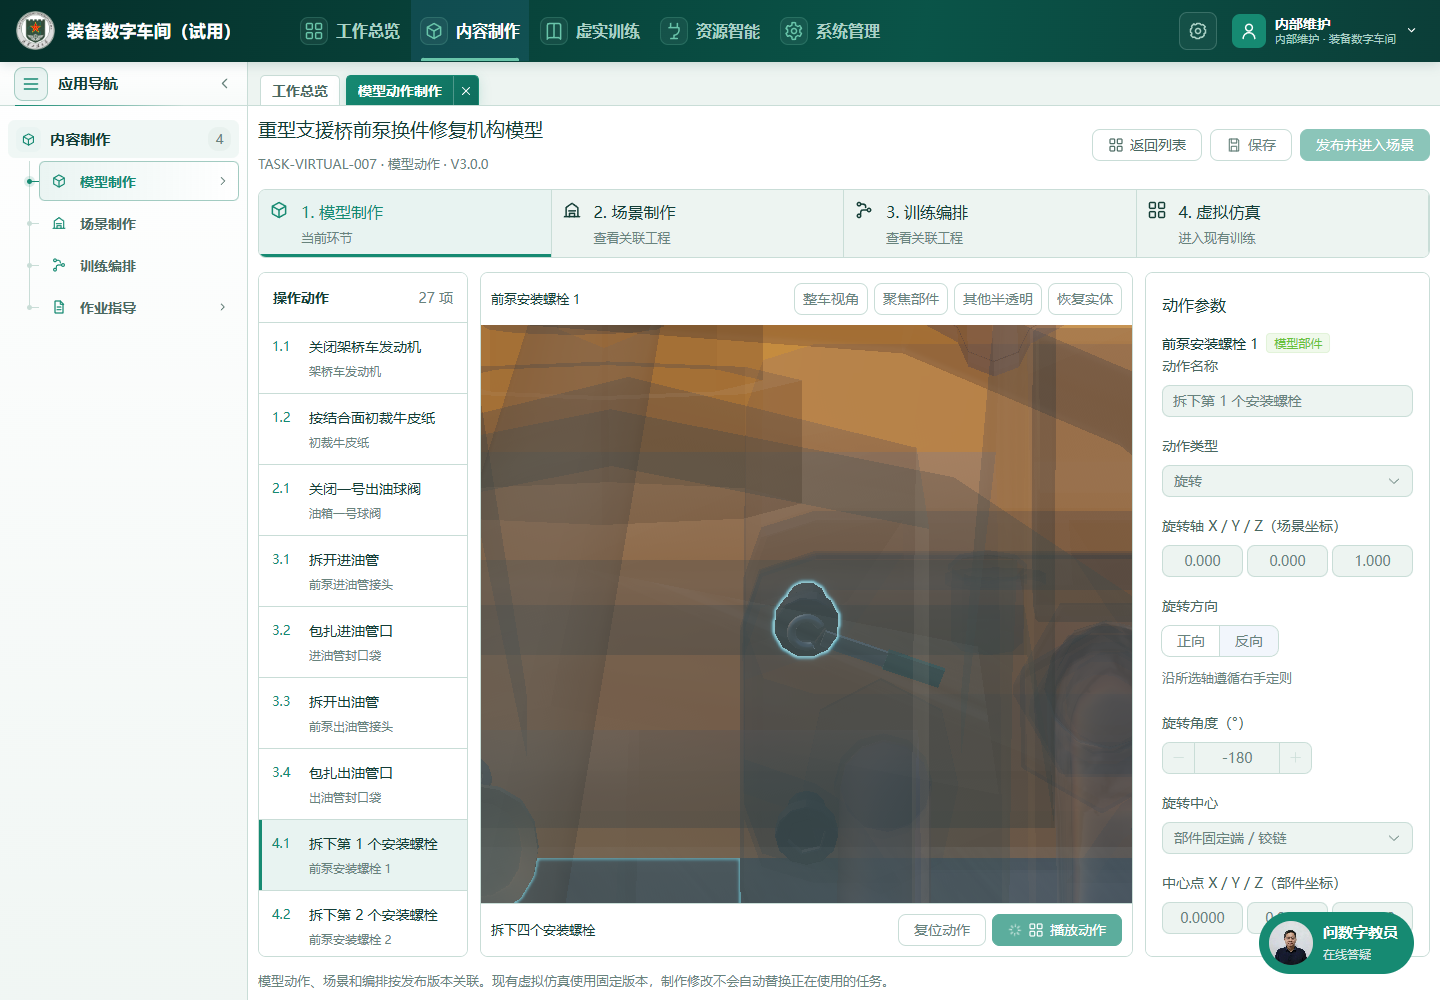The height and width of the screenshot is (1000, 1440).
Task: Open the 内容制作 top navigation menu
Action: 471,31
